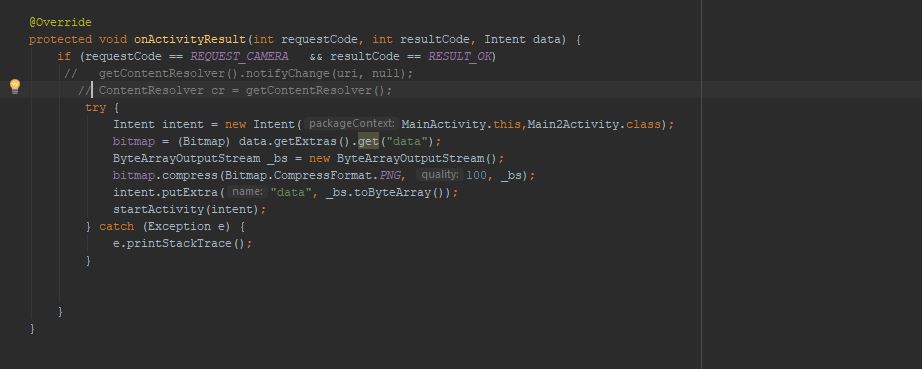Click the try keyword
Image resolution: width=922 pixels, height=369 pixels.
point(95,108)
